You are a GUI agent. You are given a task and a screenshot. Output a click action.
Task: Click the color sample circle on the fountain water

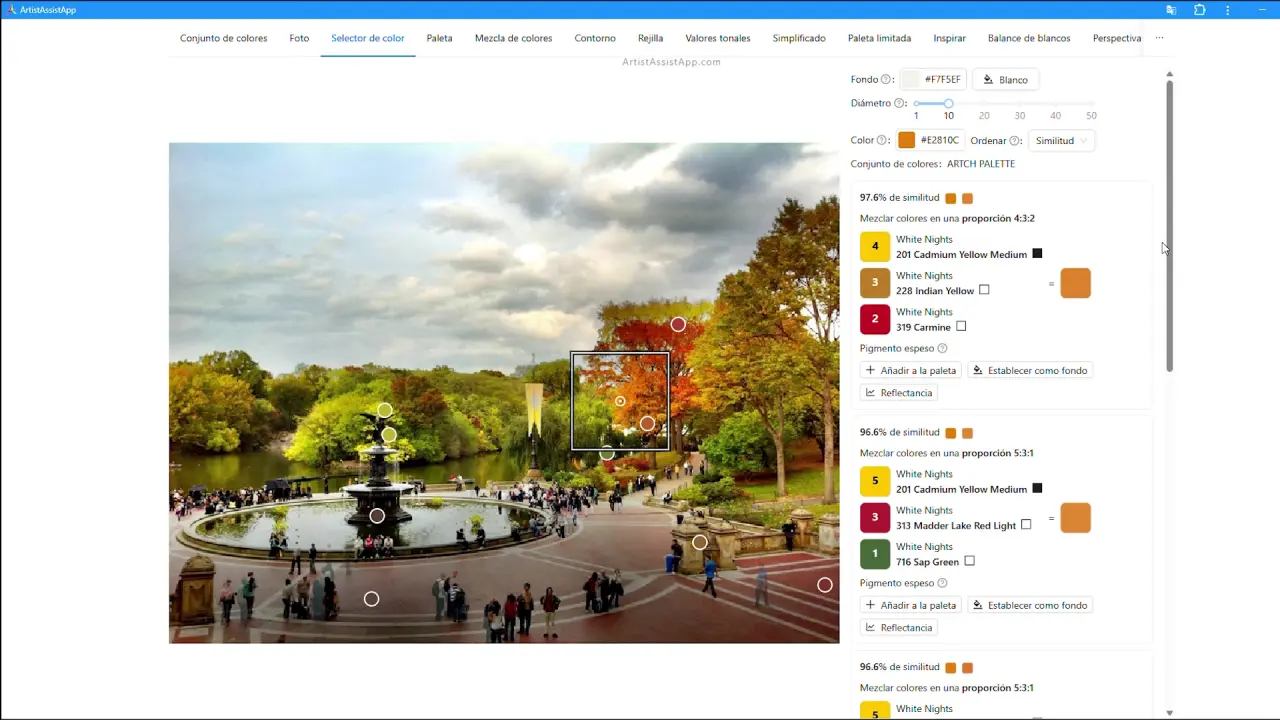pos(377,516)
